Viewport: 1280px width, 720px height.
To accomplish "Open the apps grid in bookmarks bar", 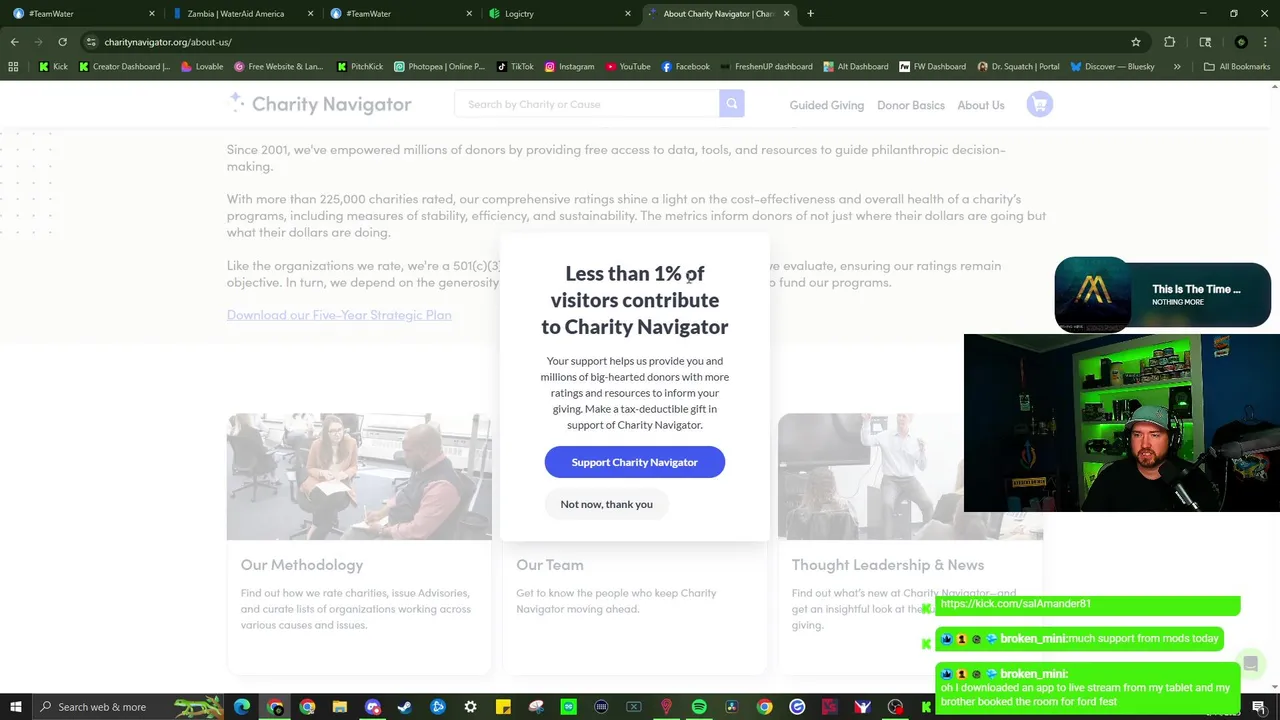I will [x=13, y=67].
